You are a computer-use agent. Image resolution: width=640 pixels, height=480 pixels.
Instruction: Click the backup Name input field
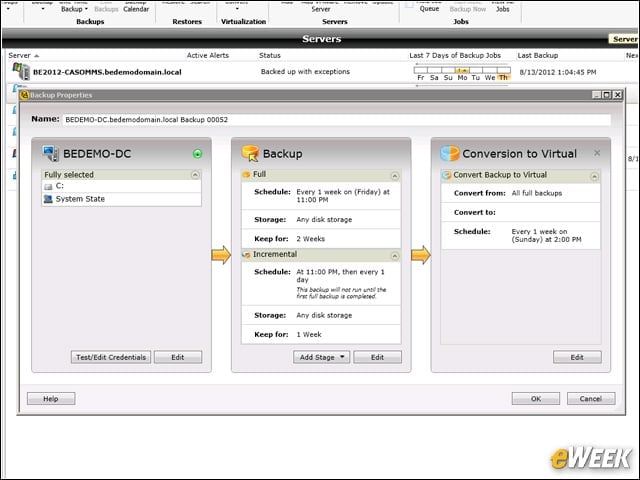[337, 120]
